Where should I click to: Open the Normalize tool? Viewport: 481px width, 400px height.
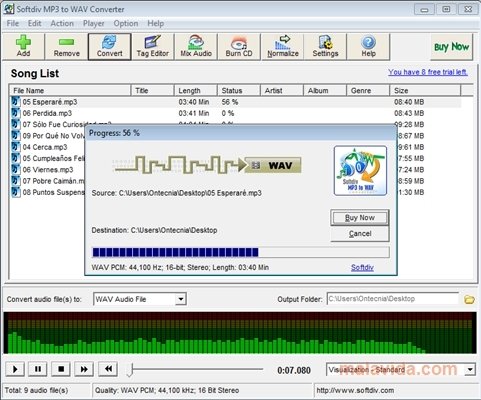coord(283,47)
